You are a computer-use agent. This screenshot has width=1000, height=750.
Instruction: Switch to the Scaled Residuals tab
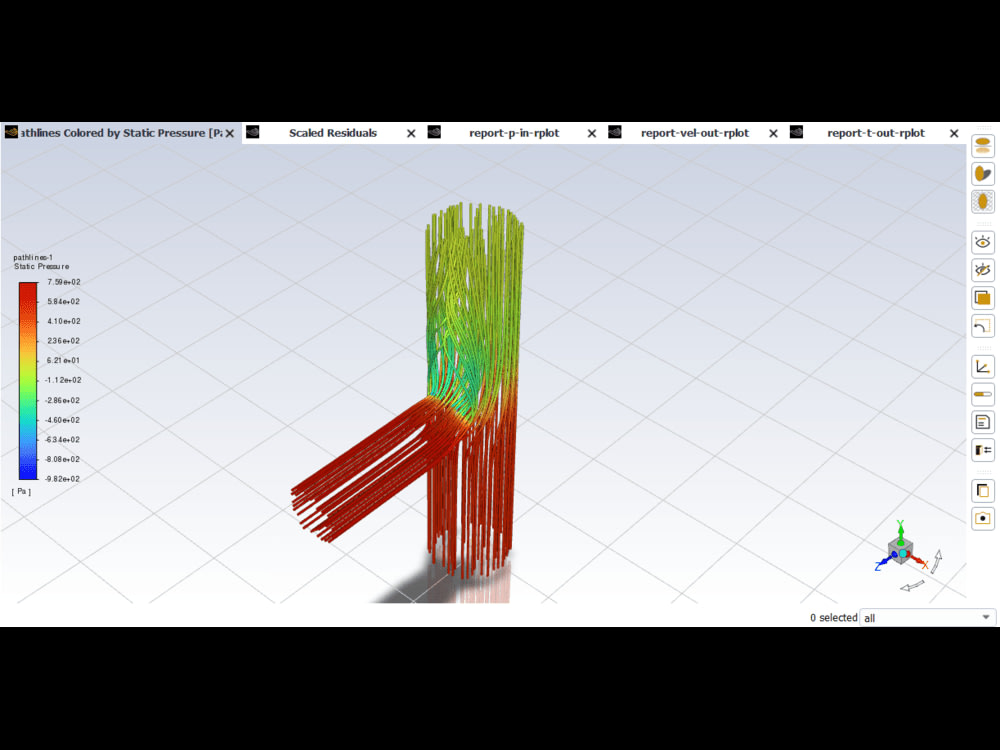(332, 132)
